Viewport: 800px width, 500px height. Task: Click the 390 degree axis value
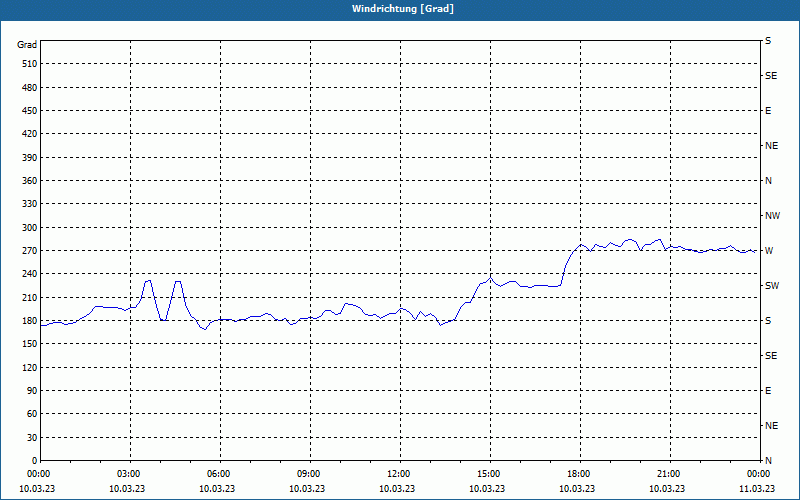pyautogui.click(x=30, y=157)
